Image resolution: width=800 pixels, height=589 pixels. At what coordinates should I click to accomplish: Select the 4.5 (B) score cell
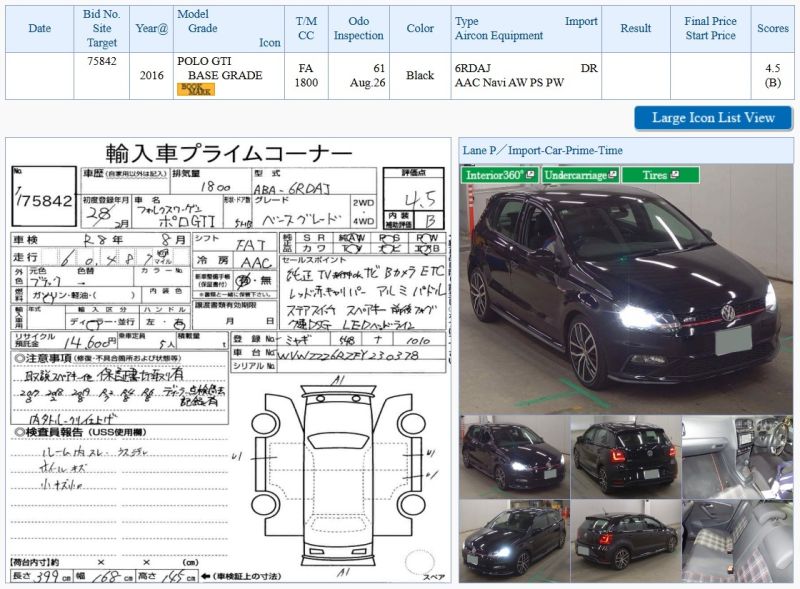(772, 76)
